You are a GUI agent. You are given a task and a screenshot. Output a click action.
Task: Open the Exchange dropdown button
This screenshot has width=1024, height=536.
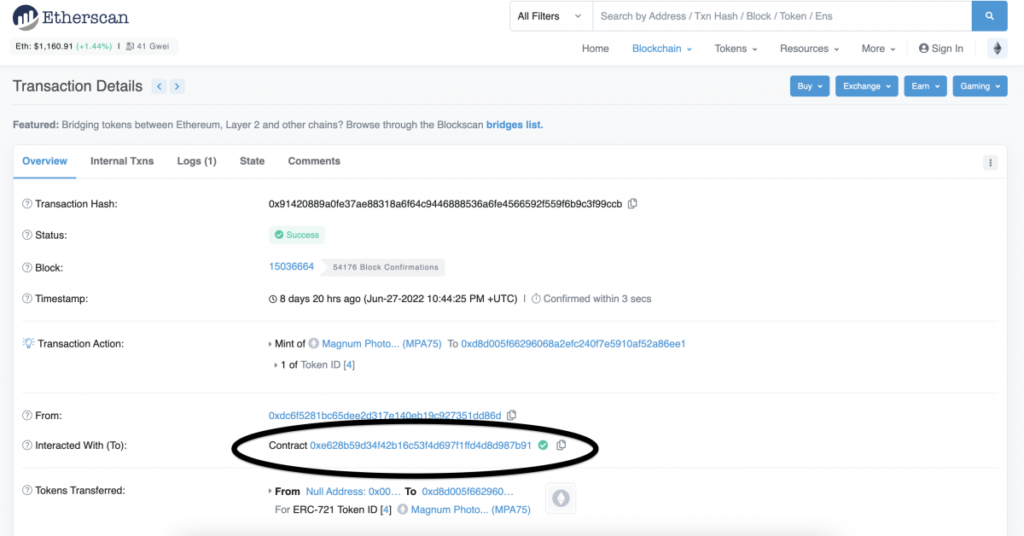click(866, 86)
